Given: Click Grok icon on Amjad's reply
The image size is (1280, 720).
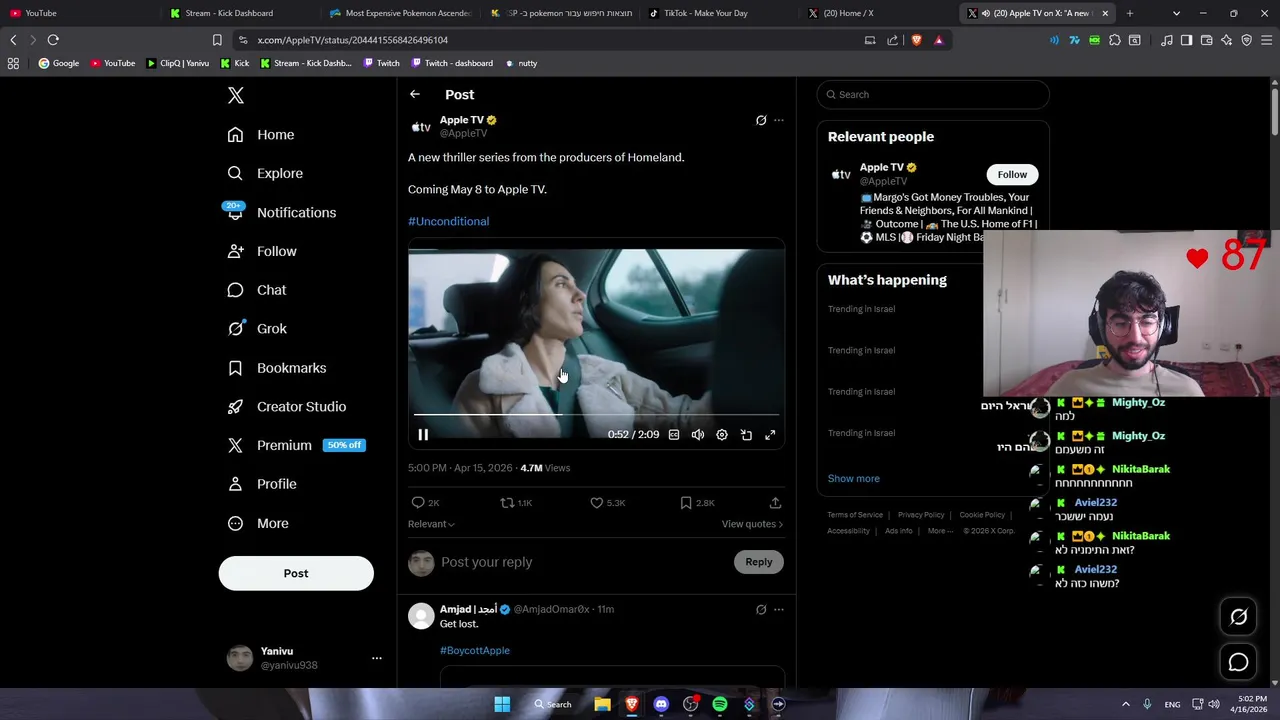Looking at the screenshot, I should (761, 609).
